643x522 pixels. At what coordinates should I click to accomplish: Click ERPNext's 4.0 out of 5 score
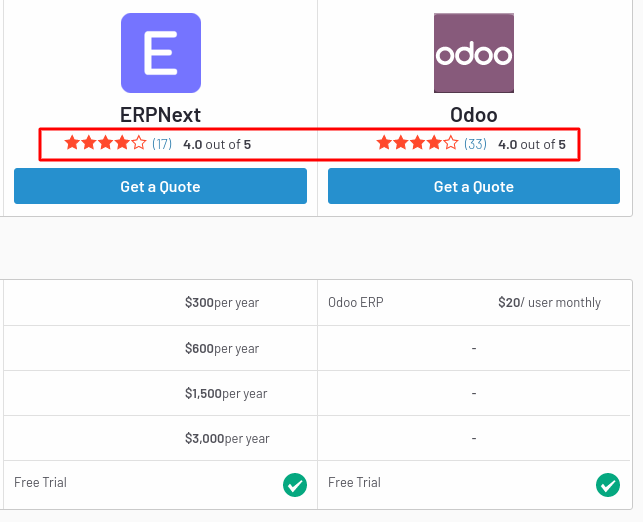tap(217, 144)
